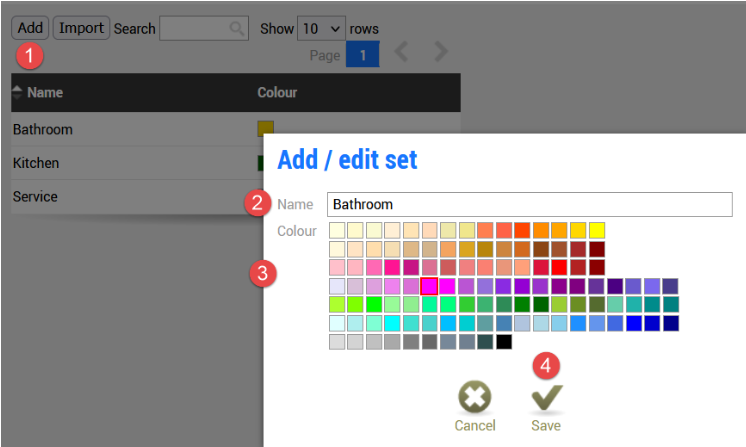The height and width of the screenshot is (447, 746).
Task: Open the Show rows count dropdown
Action: click(321, 29)
